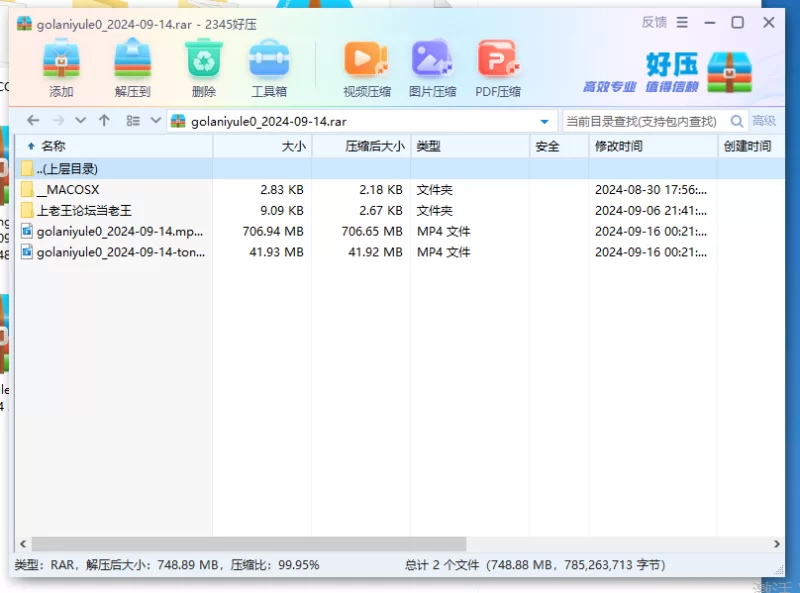The image size is (800, 593).
Task: Click the search magnifier icon
Action: (x=736, y=121)
